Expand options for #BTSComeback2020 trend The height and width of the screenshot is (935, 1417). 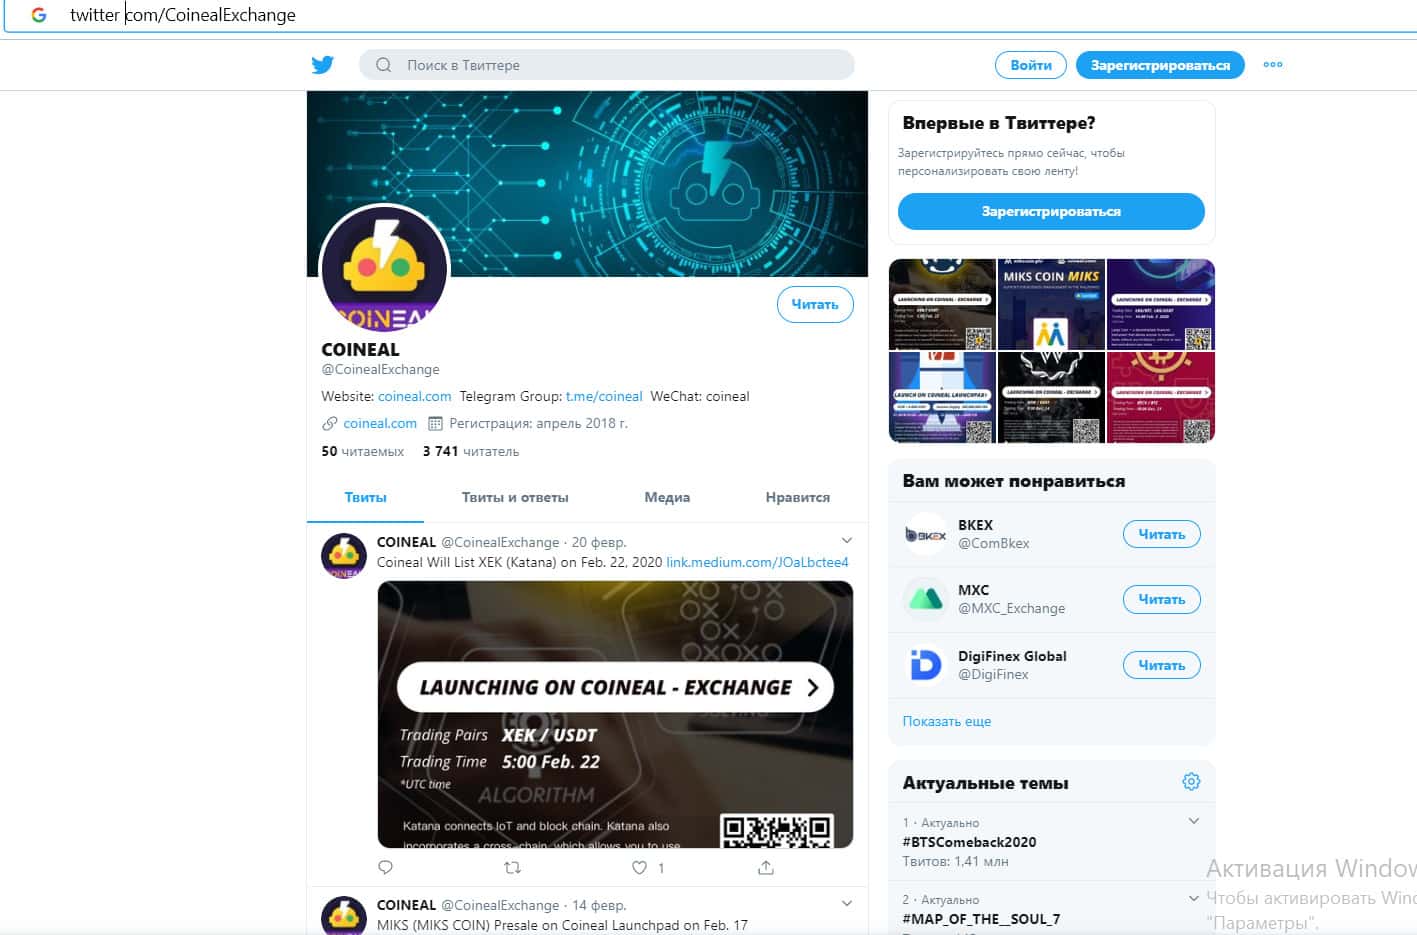coord(1193,821)
